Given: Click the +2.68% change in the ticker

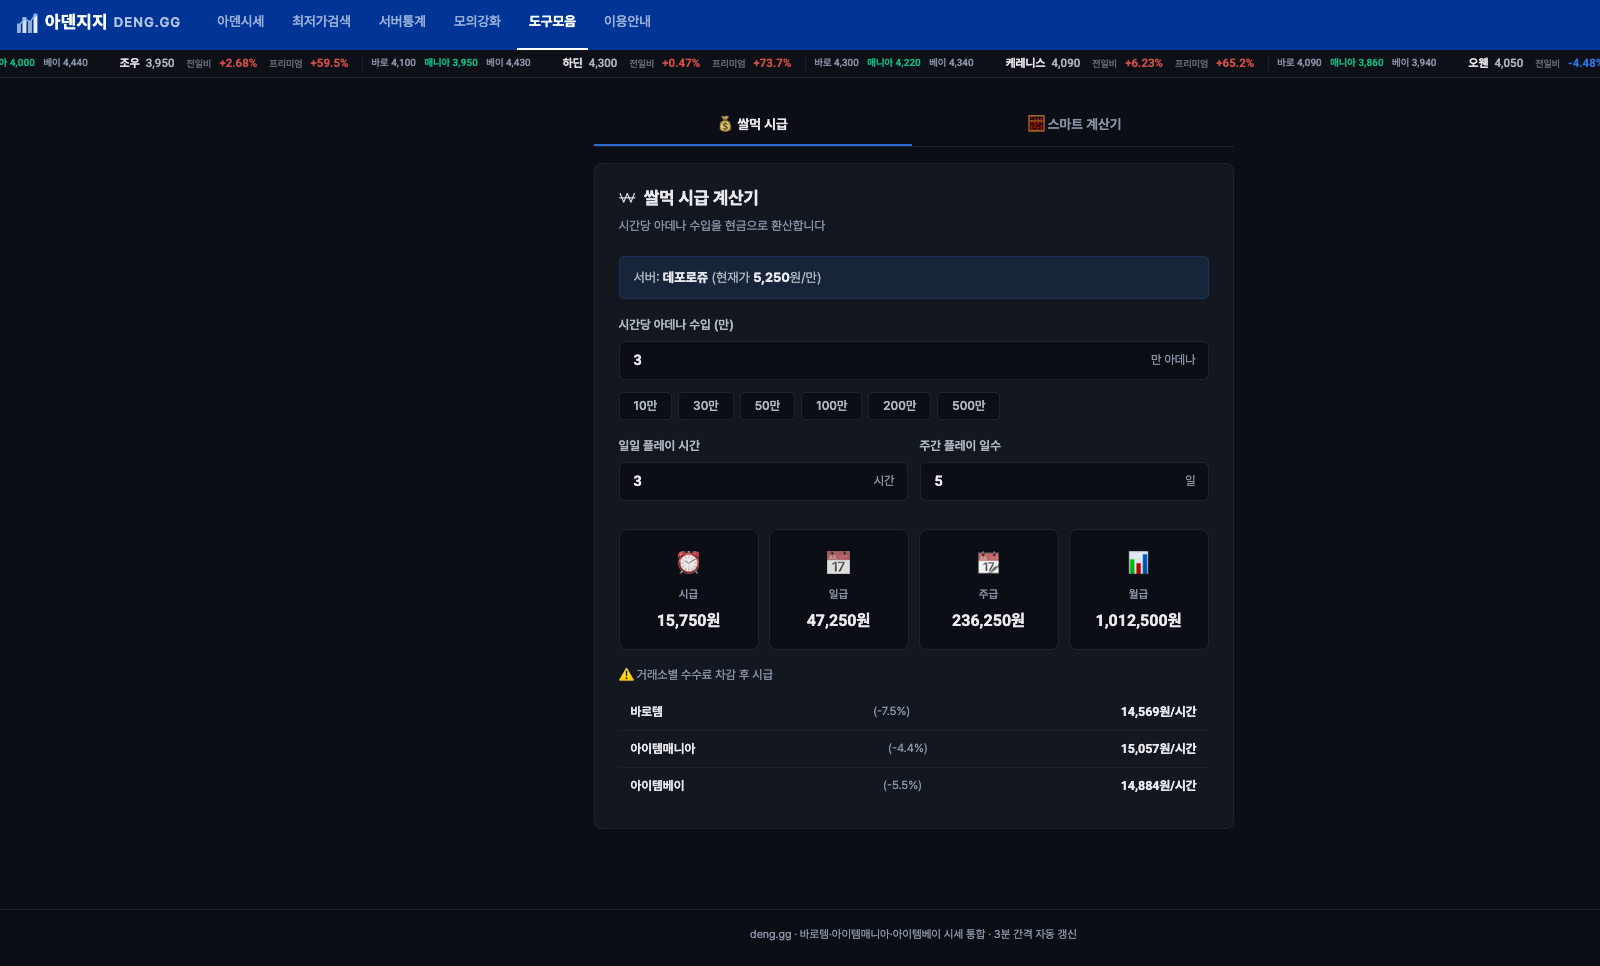Looking at the screenshot, I should (x=238, y=63).
